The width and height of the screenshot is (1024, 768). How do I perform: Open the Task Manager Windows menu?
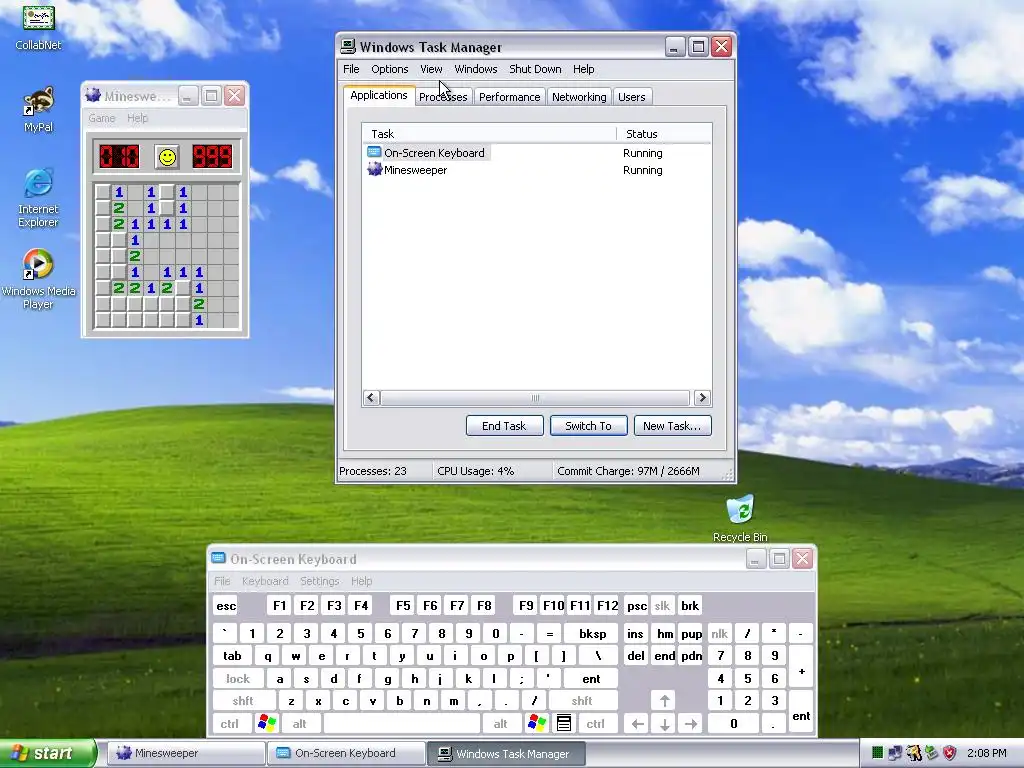coord(475,69)
